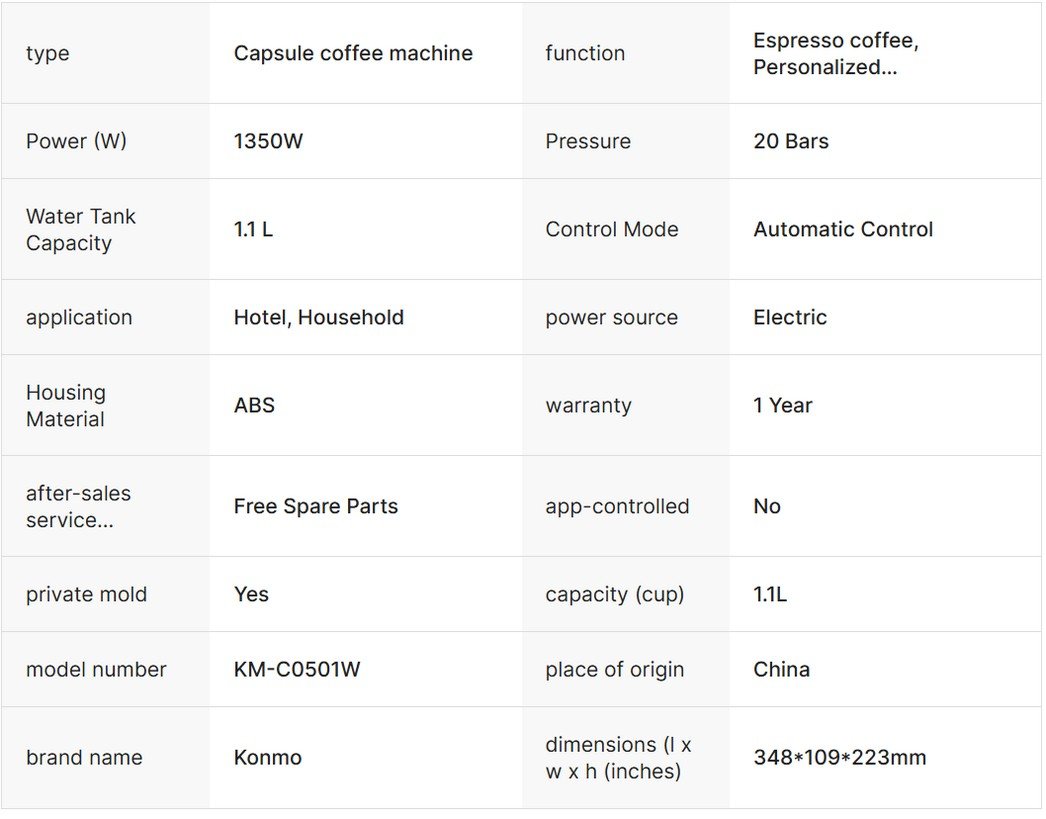This screenshot has width=1046, height=819.
Task: Expand the truncated 'Espresso coffee, Personalized…' value
Action: pyautogui.click(x=835, y=54)
